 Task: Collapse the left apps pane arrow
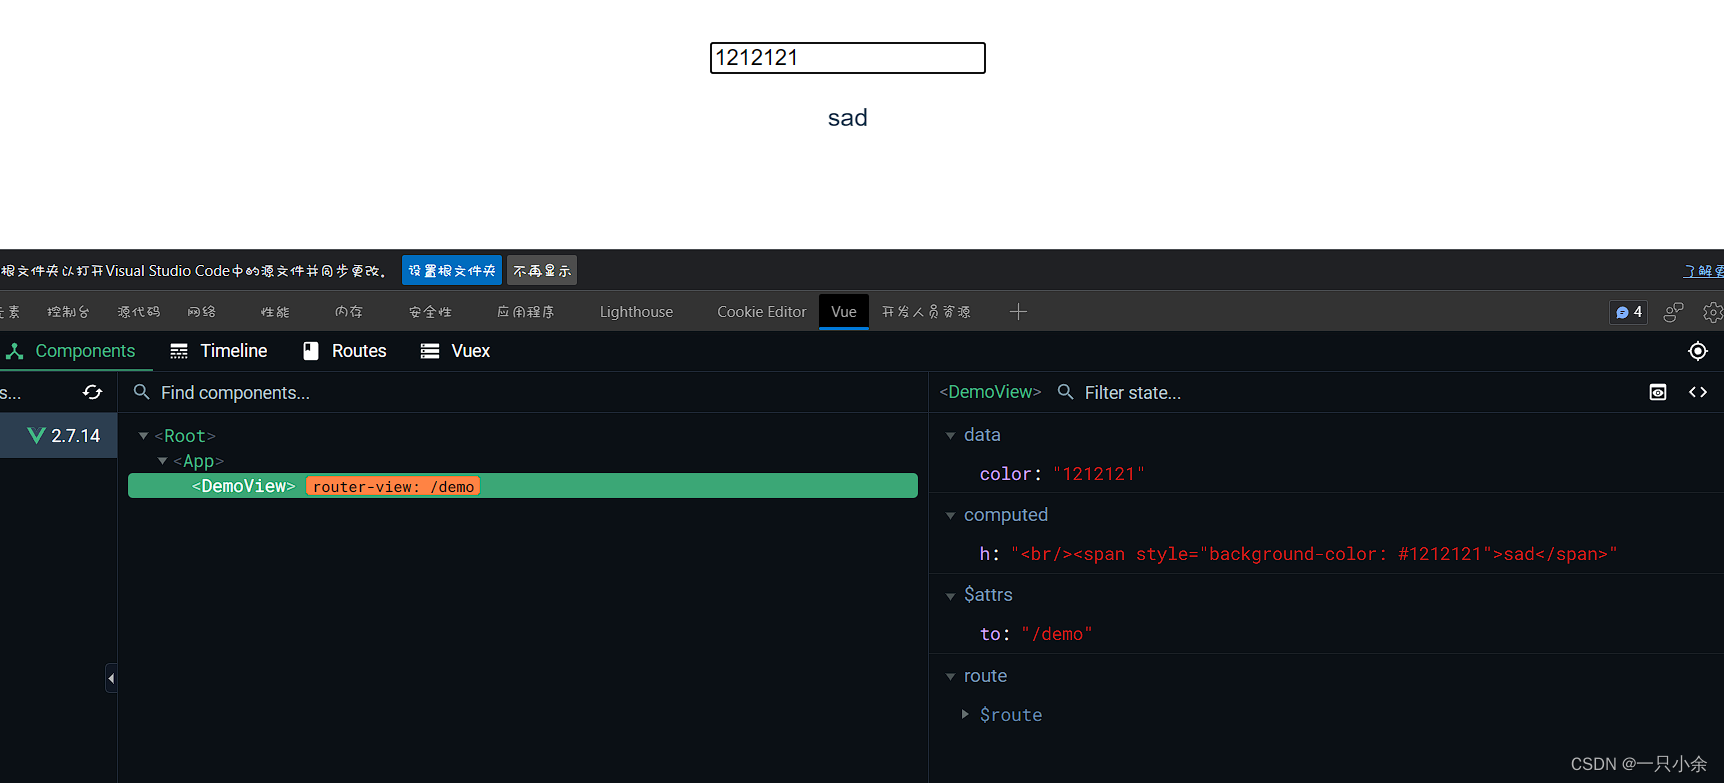[111, 678]
